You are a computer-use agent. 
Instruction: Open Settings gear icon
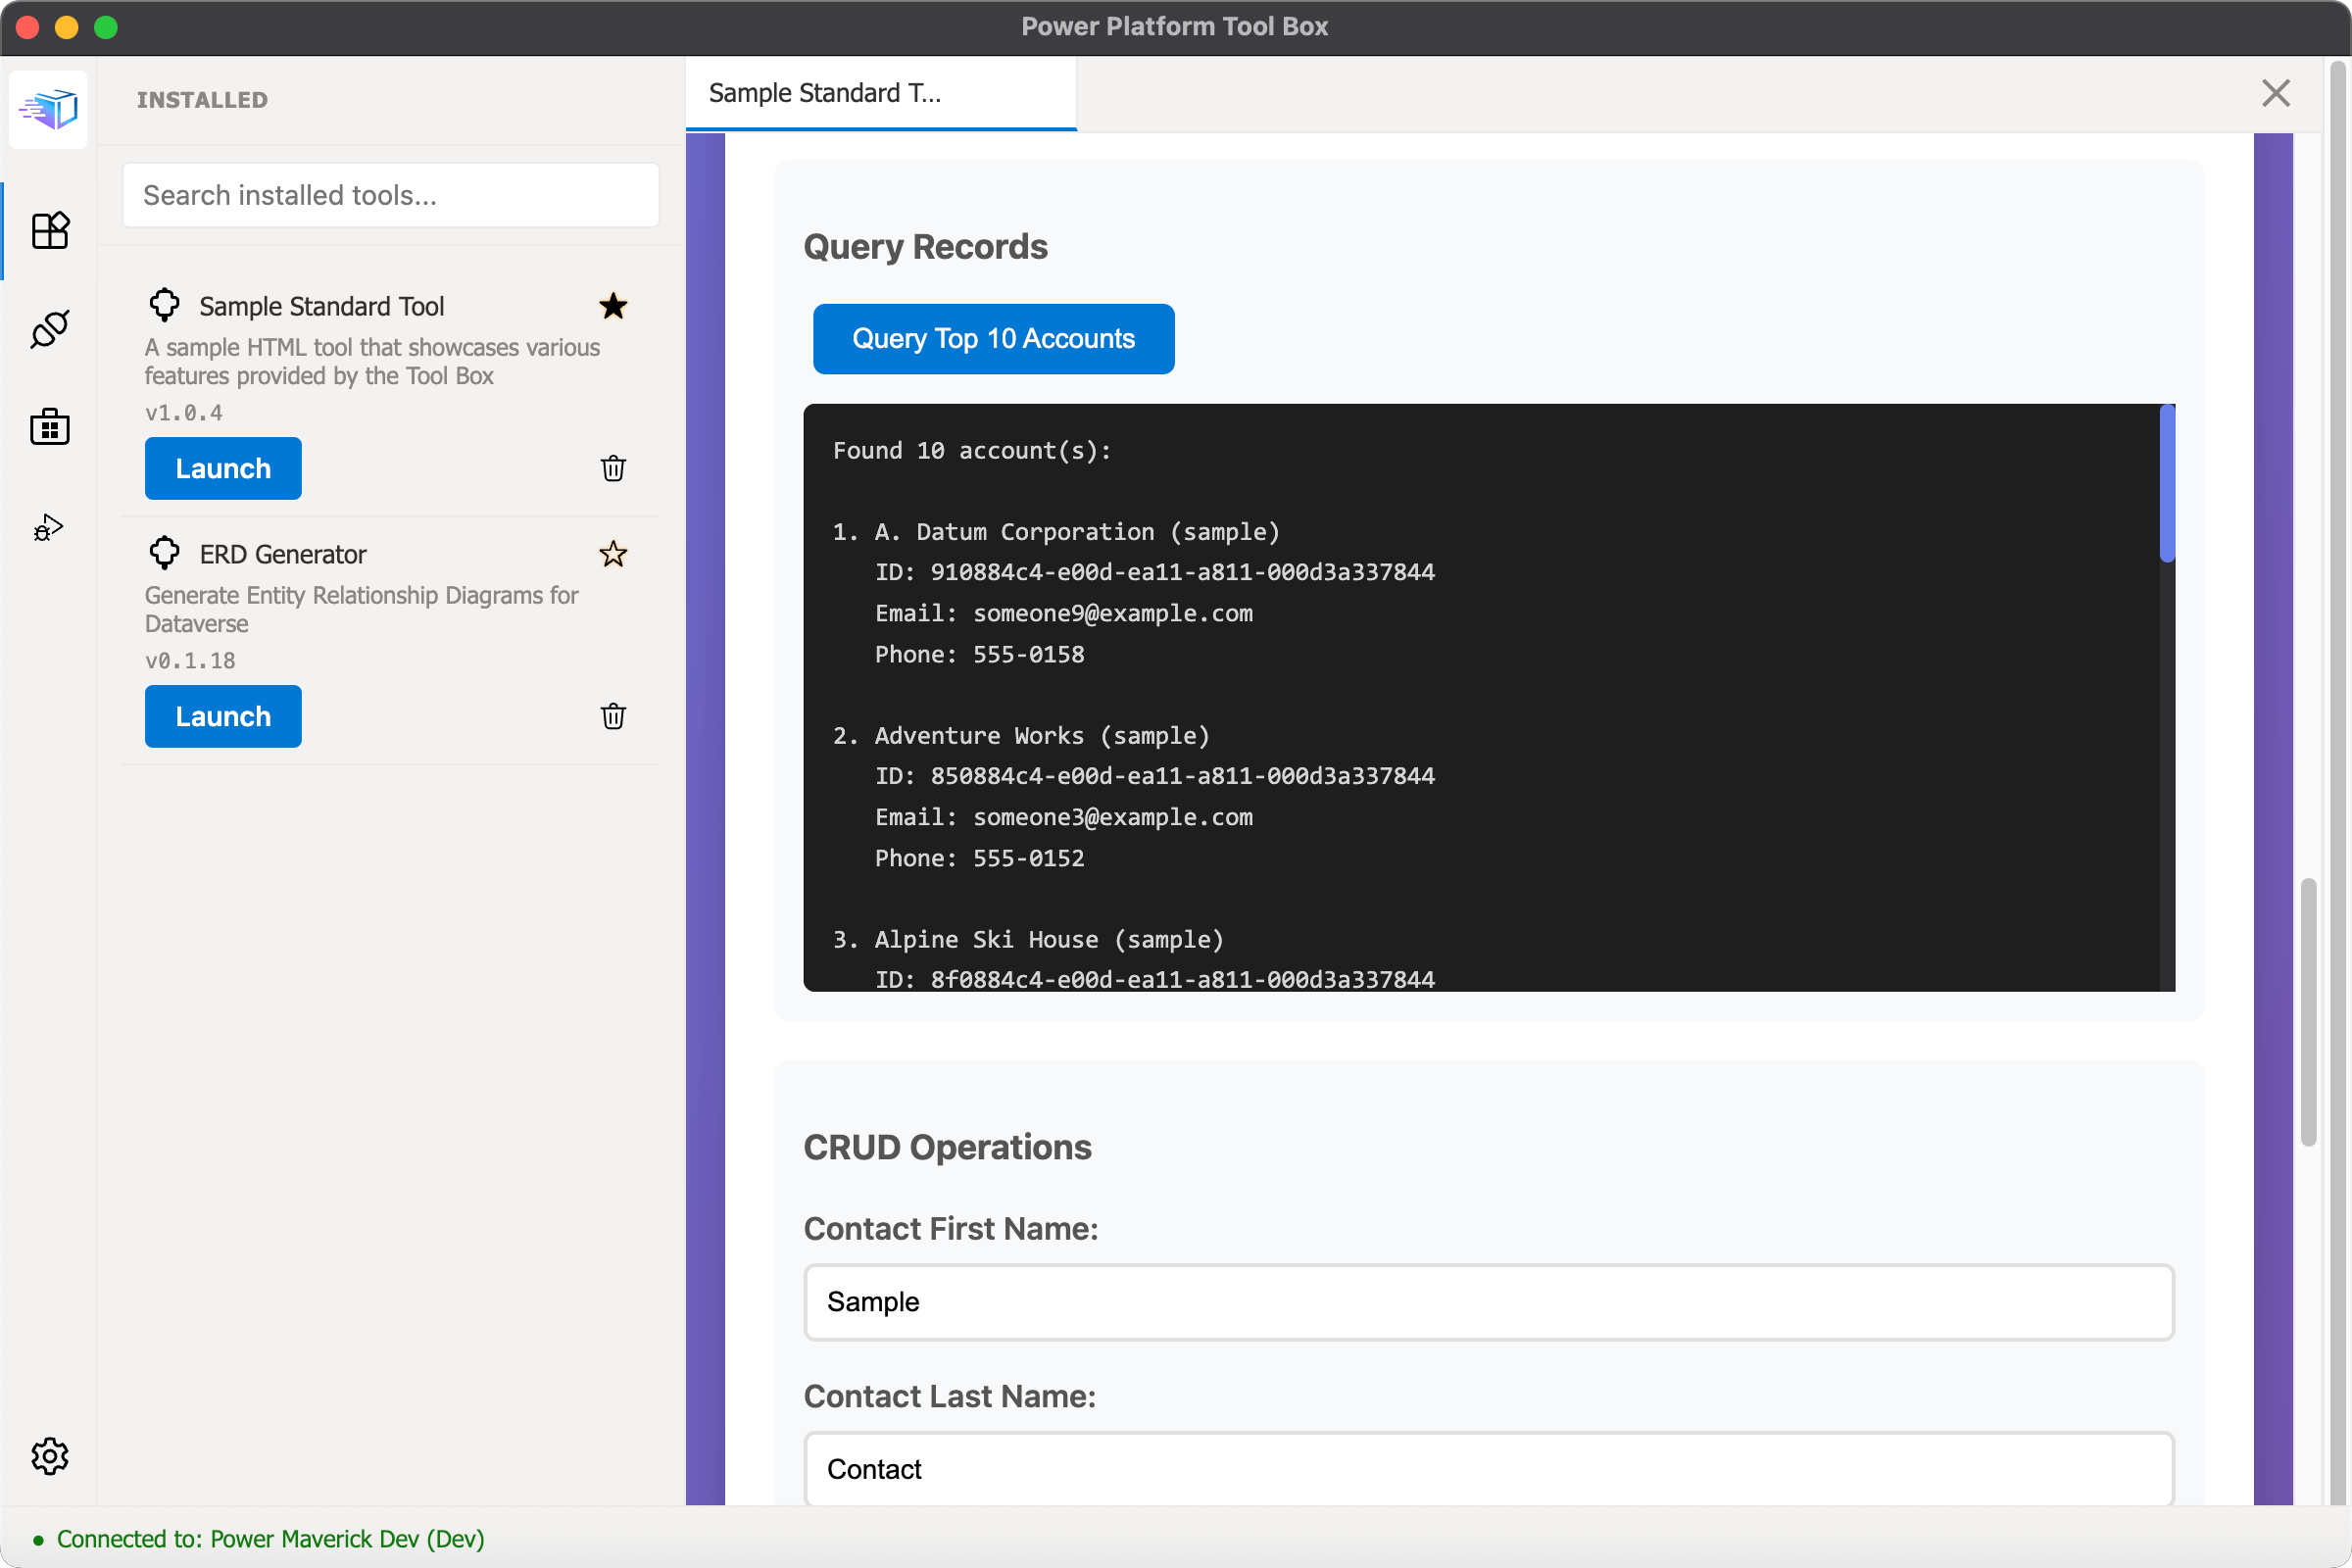click(49, 1456)
